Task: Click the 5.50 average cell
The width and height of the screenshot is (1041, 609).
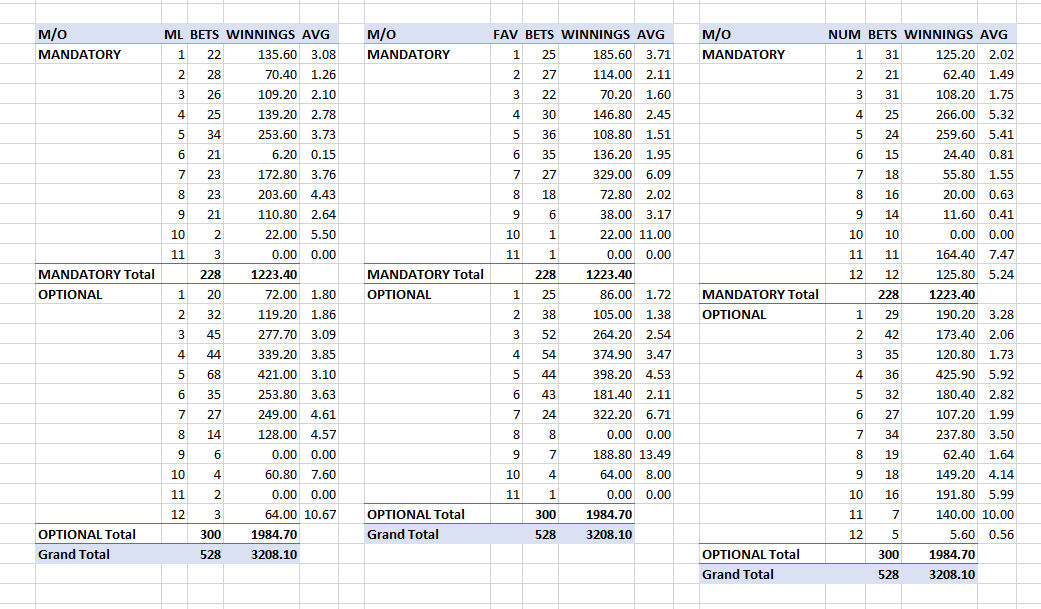Action: 323,234
